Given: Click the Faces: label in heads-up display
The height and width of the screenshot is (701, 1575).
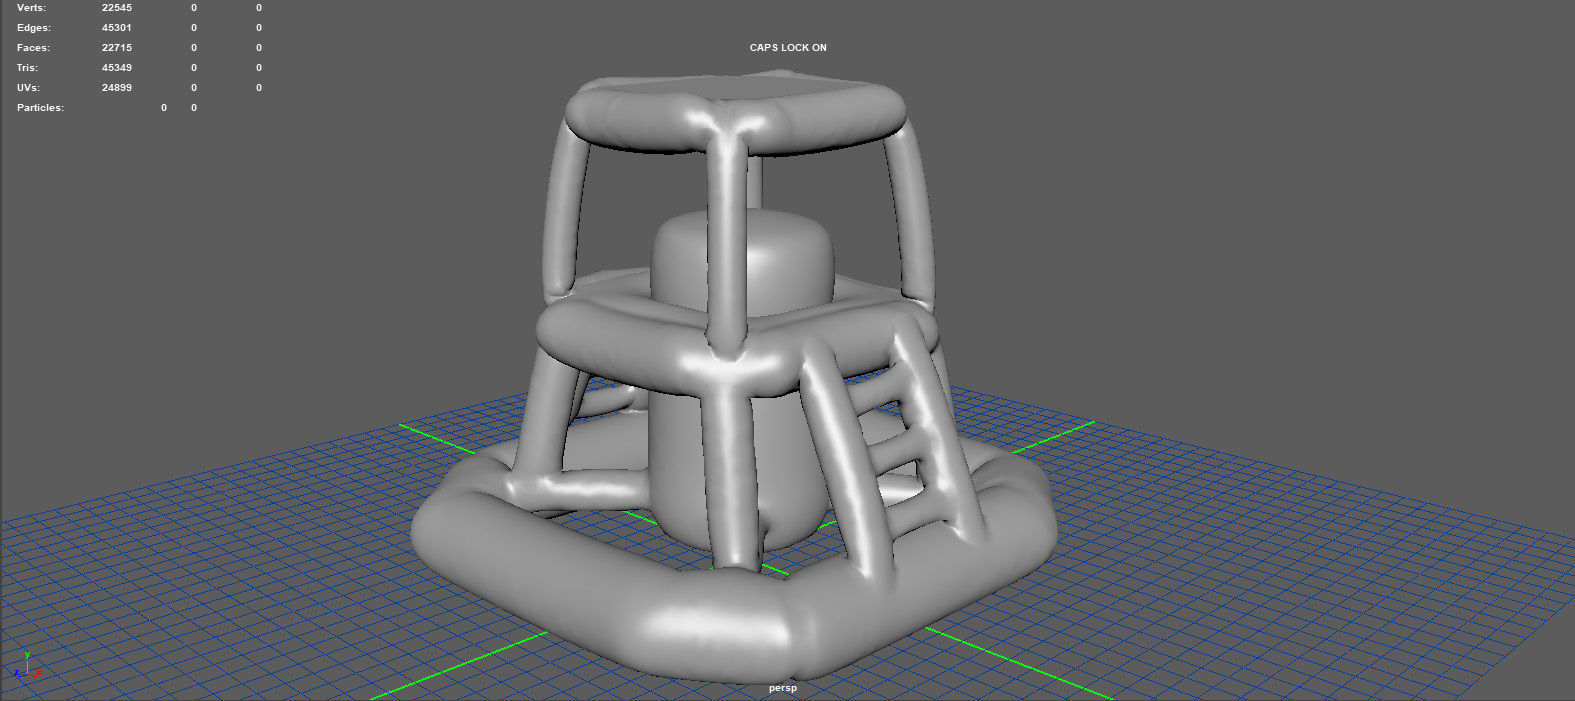Looking at the screenshot, I should (x=33, y=48).
